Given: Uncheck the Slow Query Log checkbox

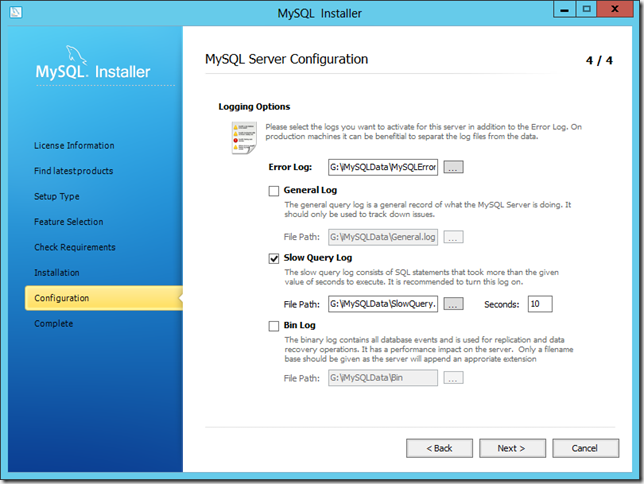Looking at the screenshot, I should (274, 258).
